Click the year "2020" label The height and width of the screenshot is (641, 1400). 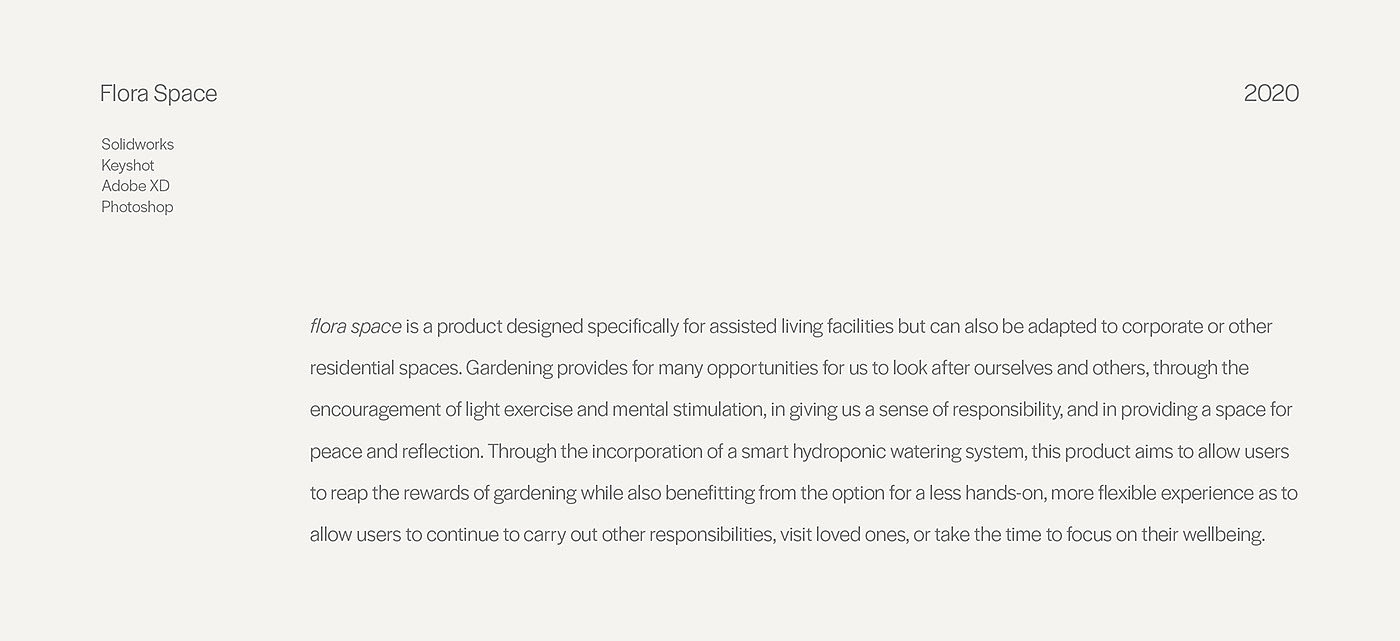click(x=1271, y=94)
